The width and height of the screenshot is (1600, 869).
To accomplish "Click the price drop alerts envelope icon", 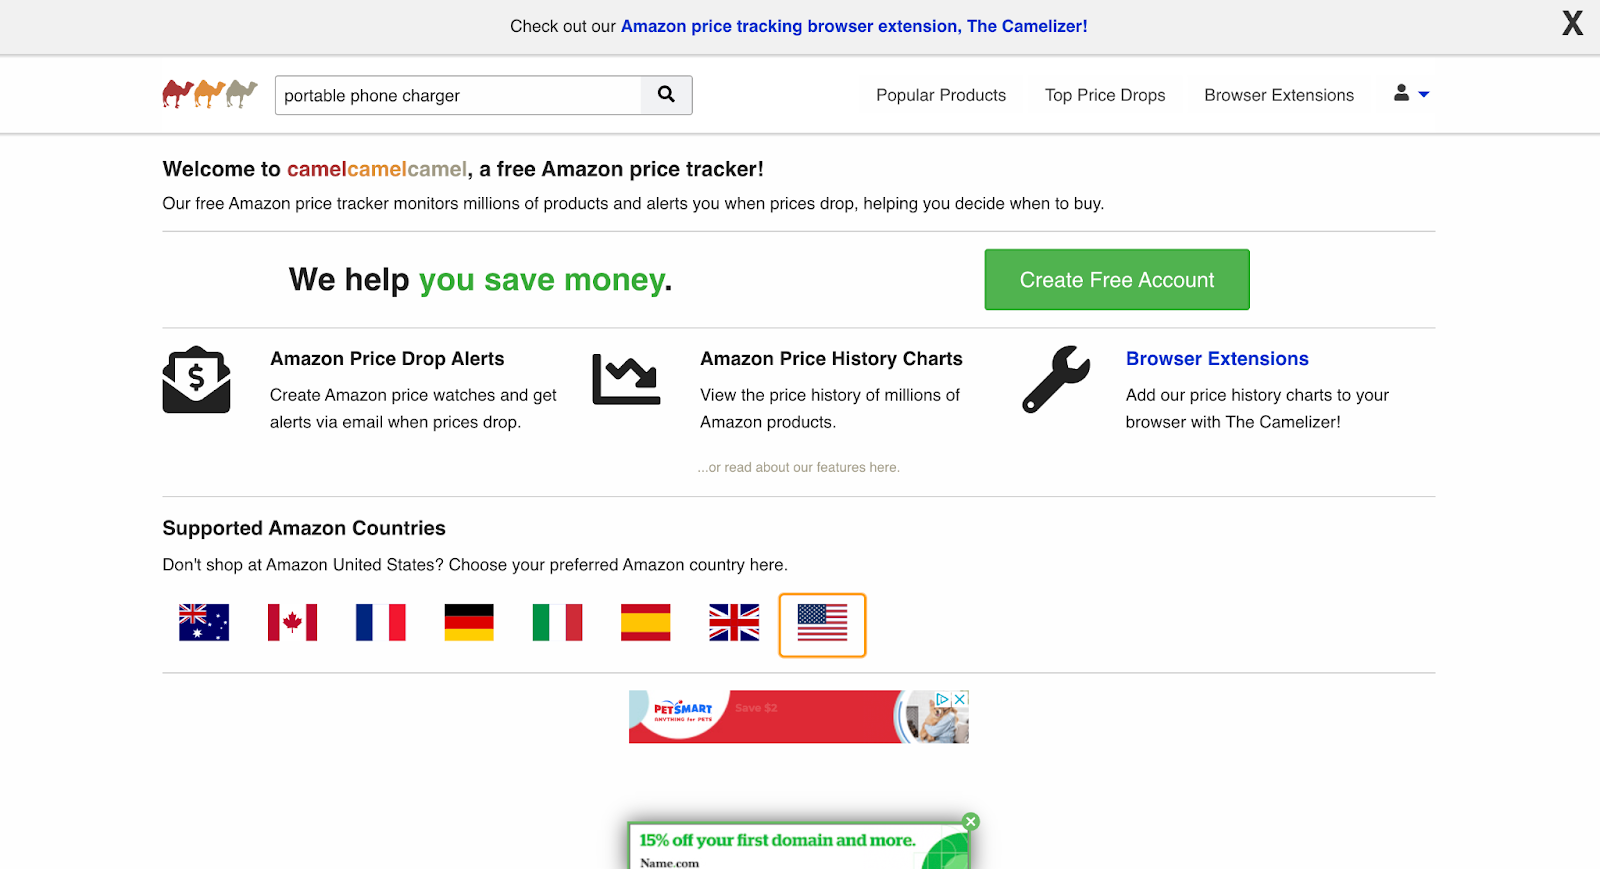I will click(197, 380).
